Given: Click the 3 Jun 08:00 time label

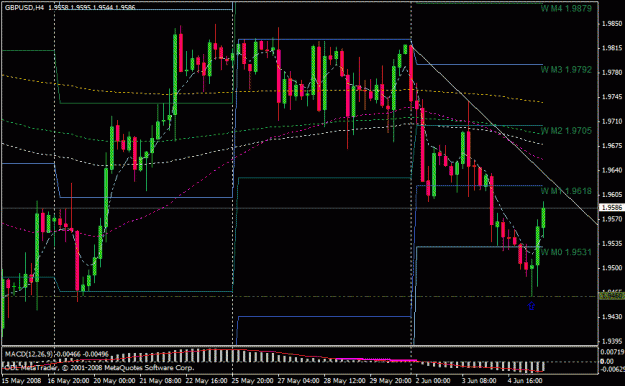Looking at the screenshot, I should (x=480, y=380).
